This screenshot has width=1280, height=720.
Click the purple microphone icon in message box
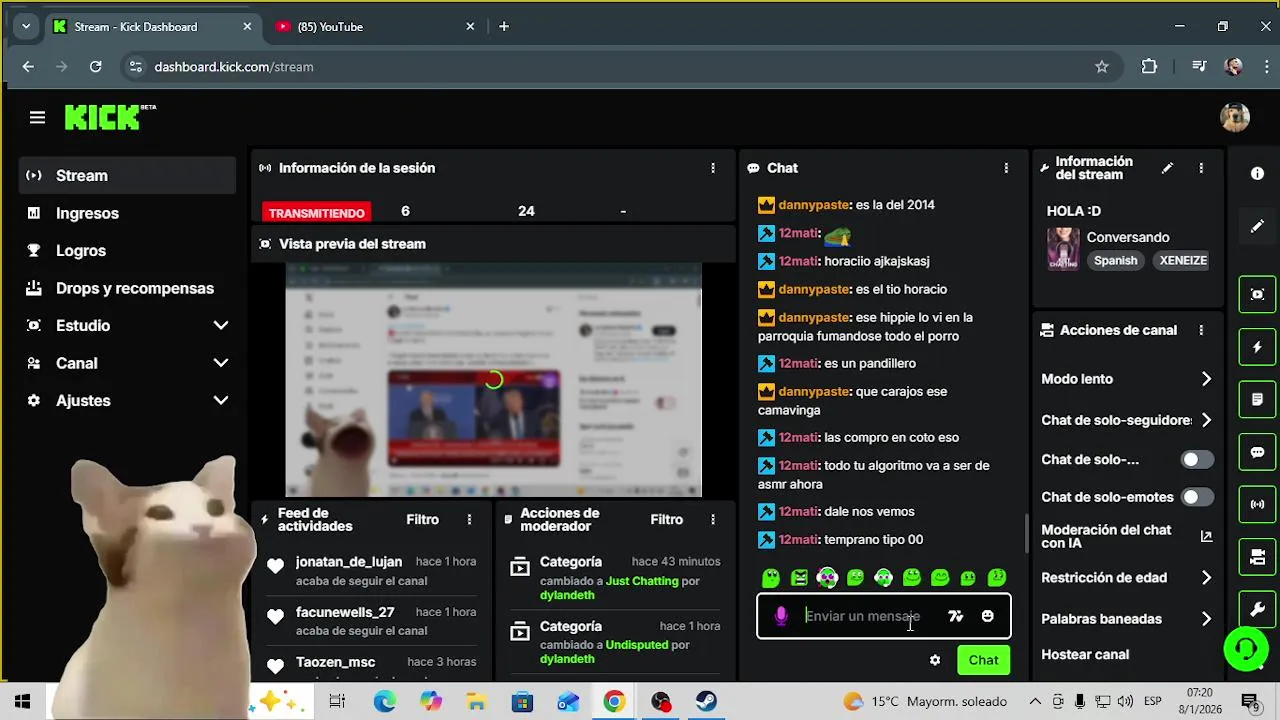pyautogui.click(x=781, y=616)
